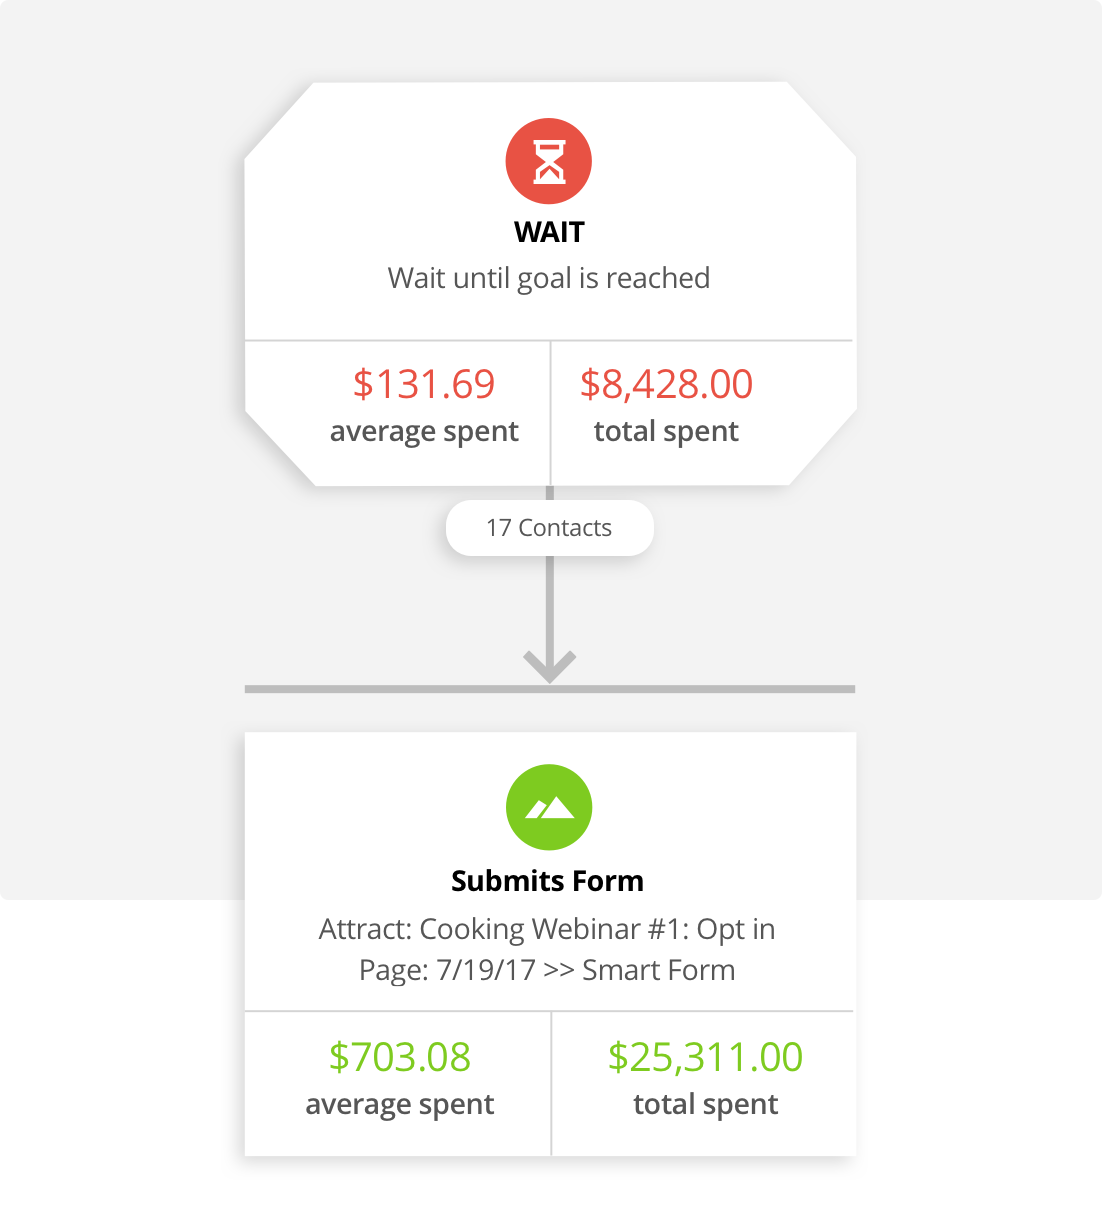Click the mountain badge on the form node
The height and width of the screenshot is (1206, 1102).
point(549,807)
